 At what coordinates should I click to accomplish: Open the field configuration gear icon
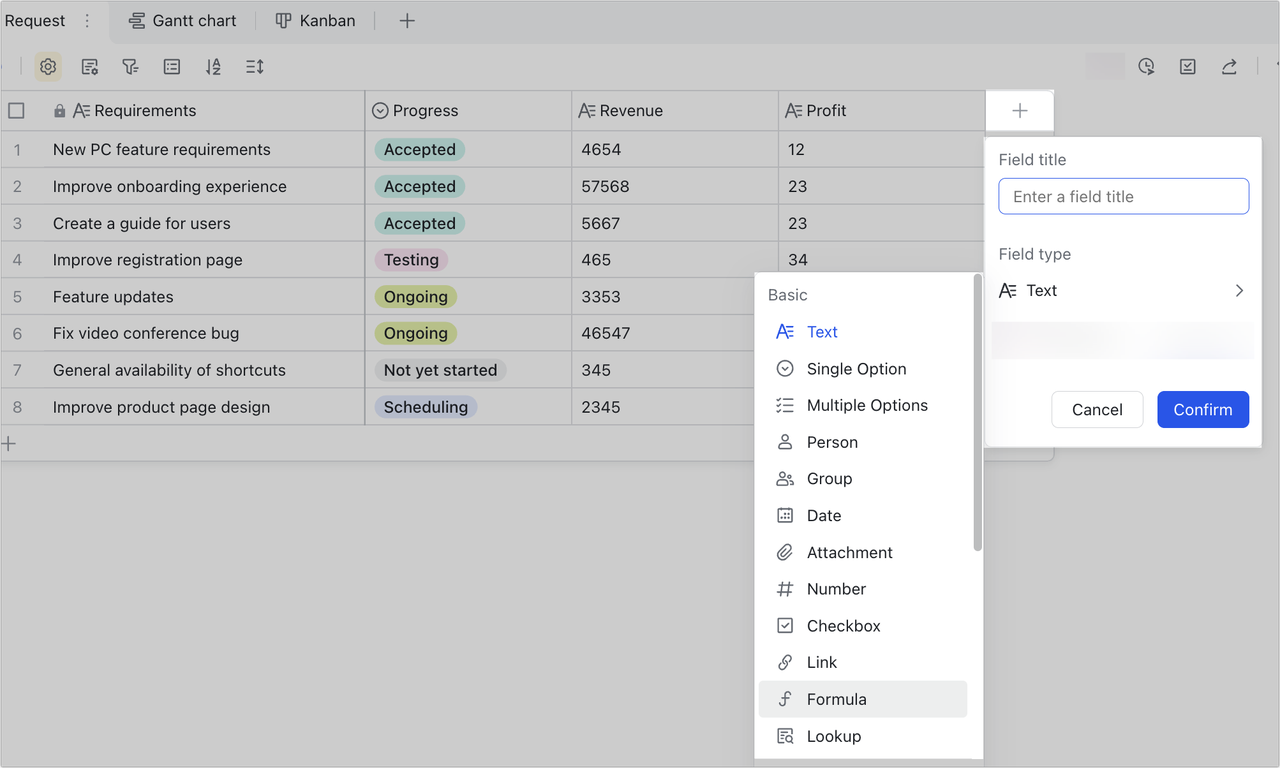click(x=48, y=66)
